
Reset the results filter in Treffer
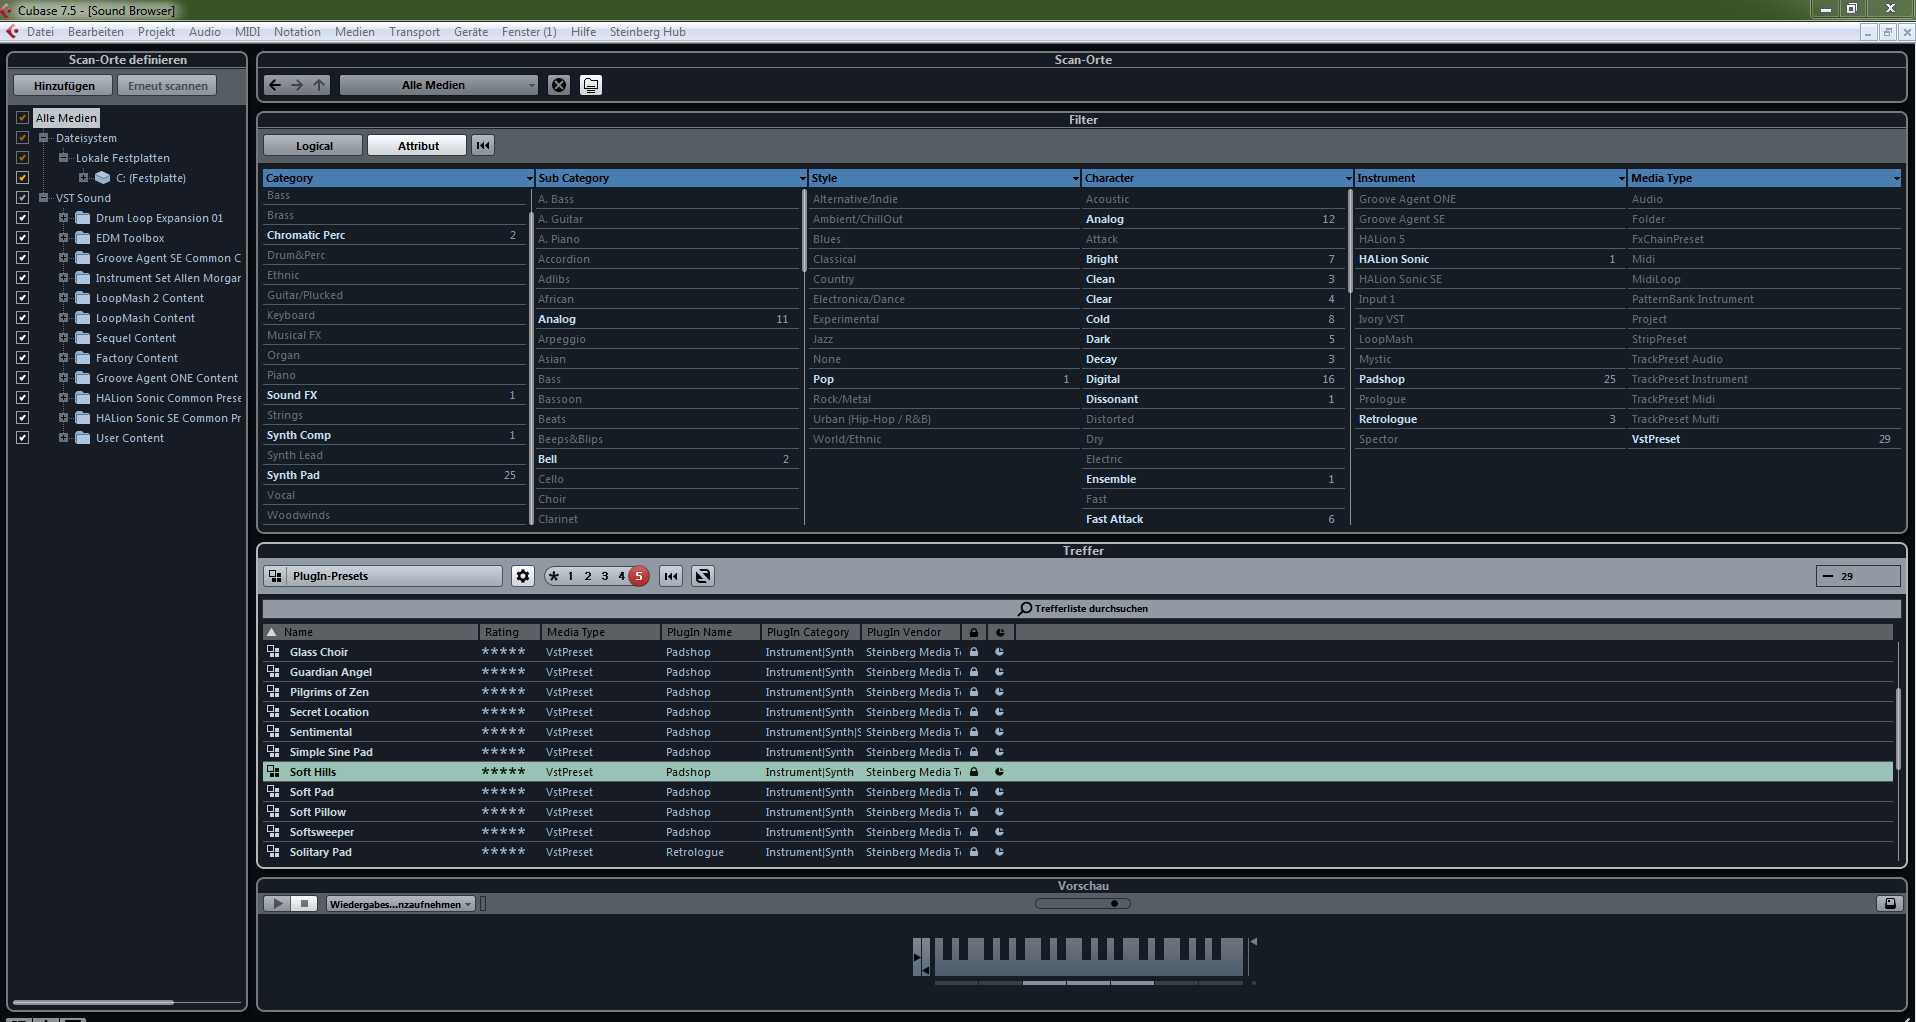pyautogui.click(x=671, y=576)
